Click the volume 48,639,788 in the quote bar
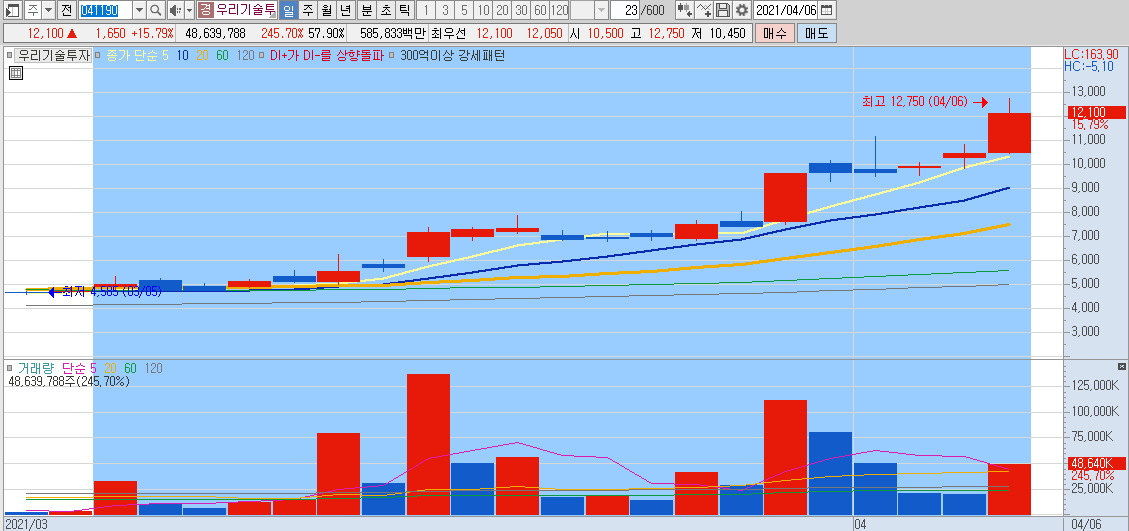This screenshot has height=531, width=1129. click(215, 33)
